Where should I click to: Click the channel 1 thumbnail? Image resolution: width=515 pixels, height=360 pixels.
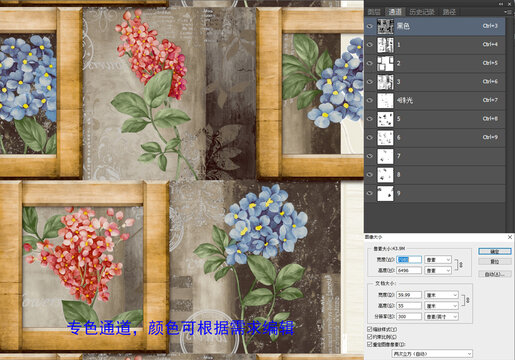point(385,45)
